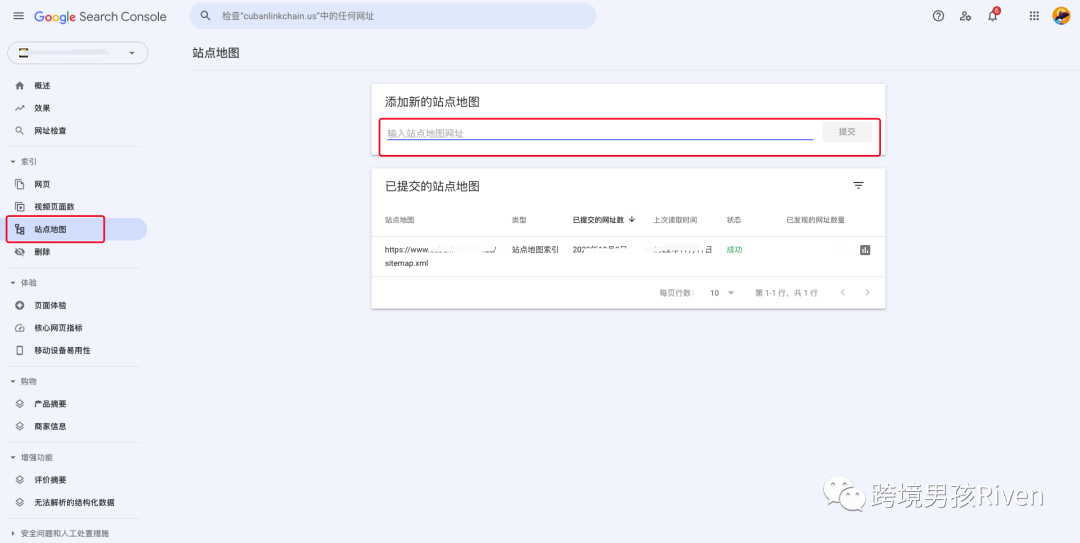Image resolution: width=1080 pixels, height=543 pixels.
Task: Click the 成功 status cell
Action: coord(734,249)
